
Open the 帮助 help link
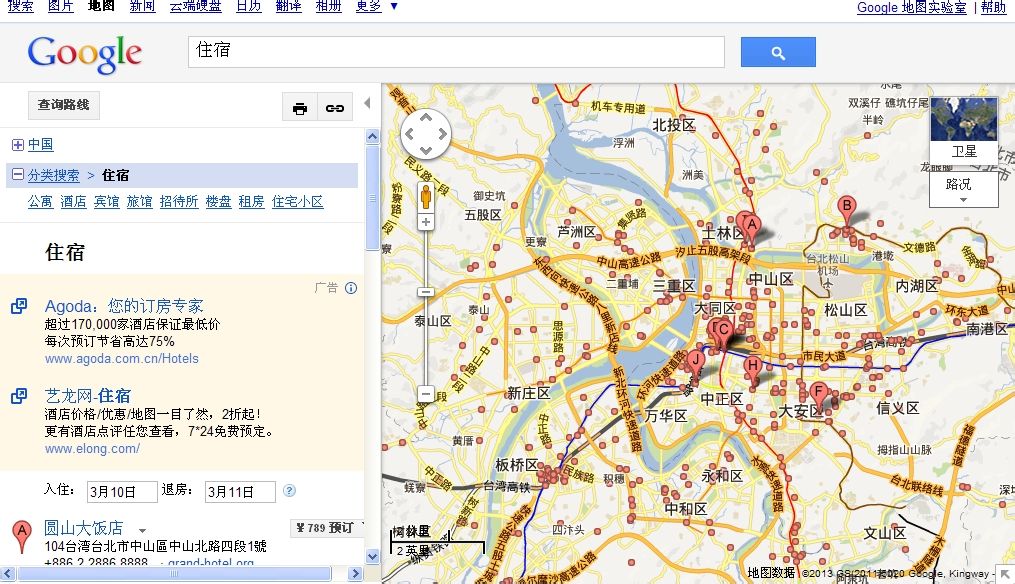[994, 7]
